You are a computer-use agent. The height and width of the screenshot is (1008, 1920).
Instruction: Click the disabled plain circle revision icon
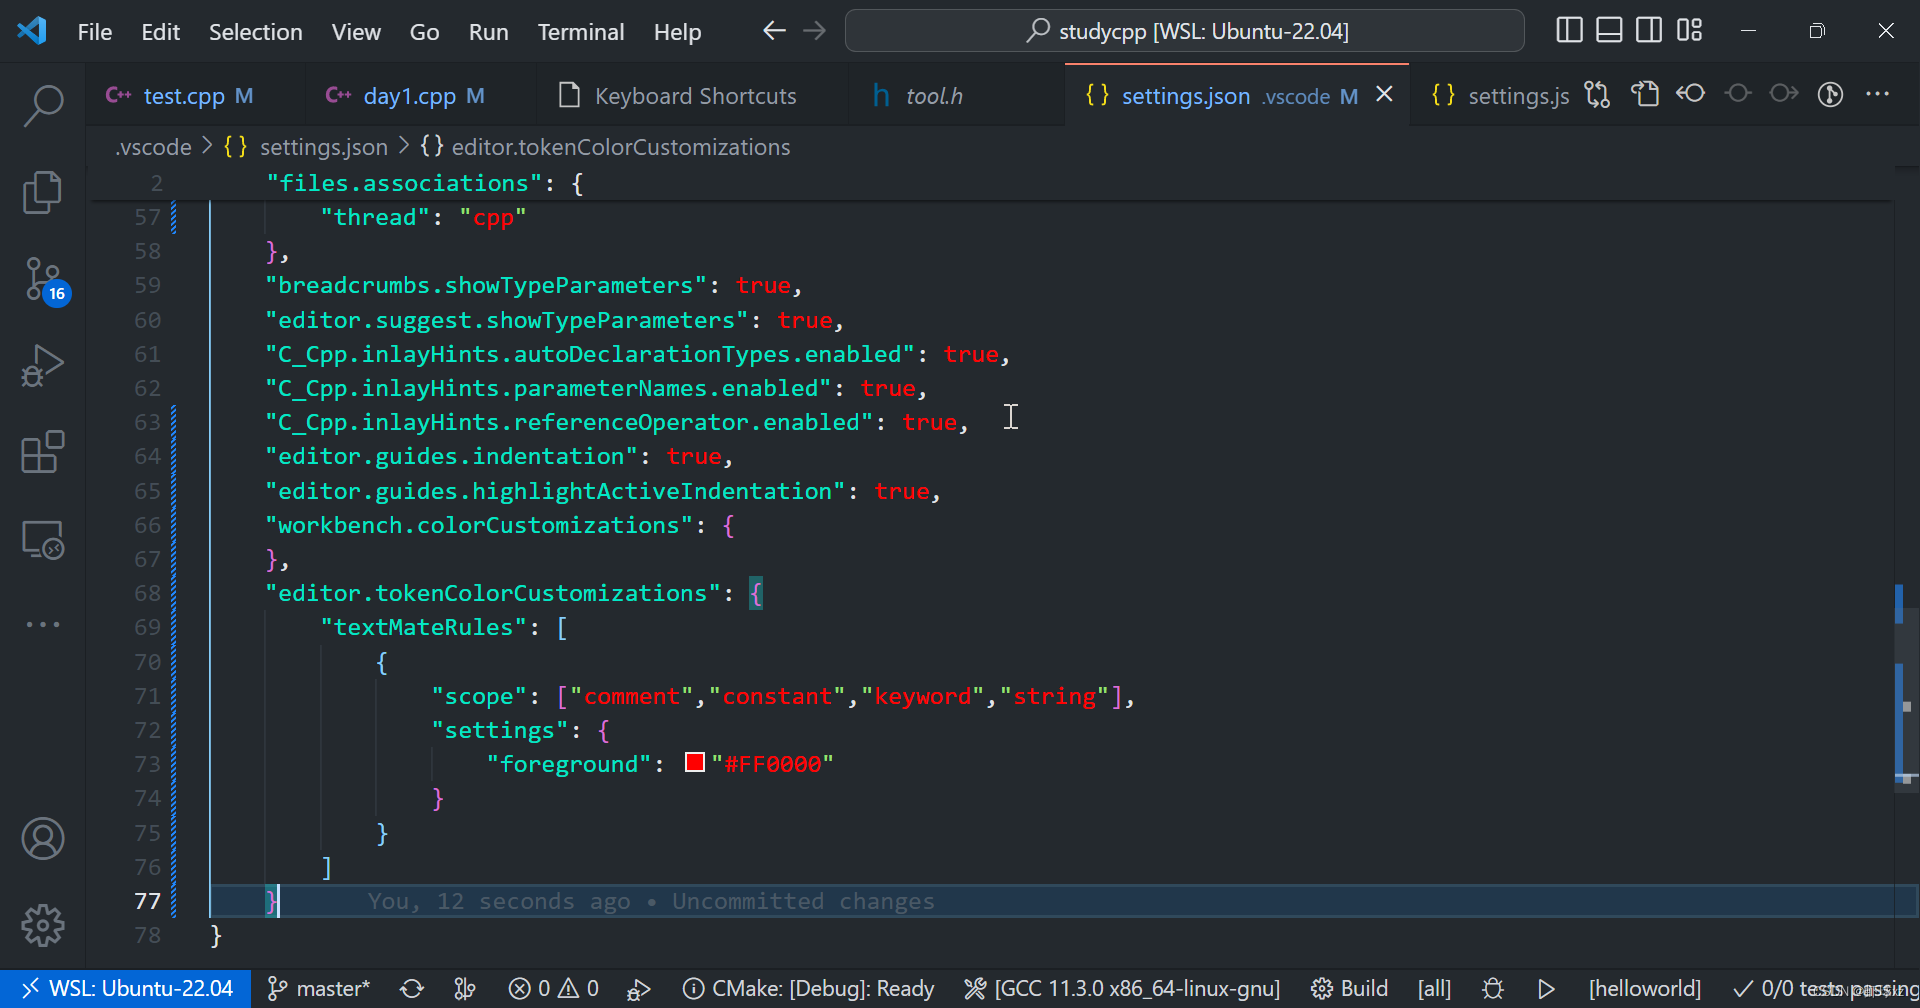[1738, 94]
